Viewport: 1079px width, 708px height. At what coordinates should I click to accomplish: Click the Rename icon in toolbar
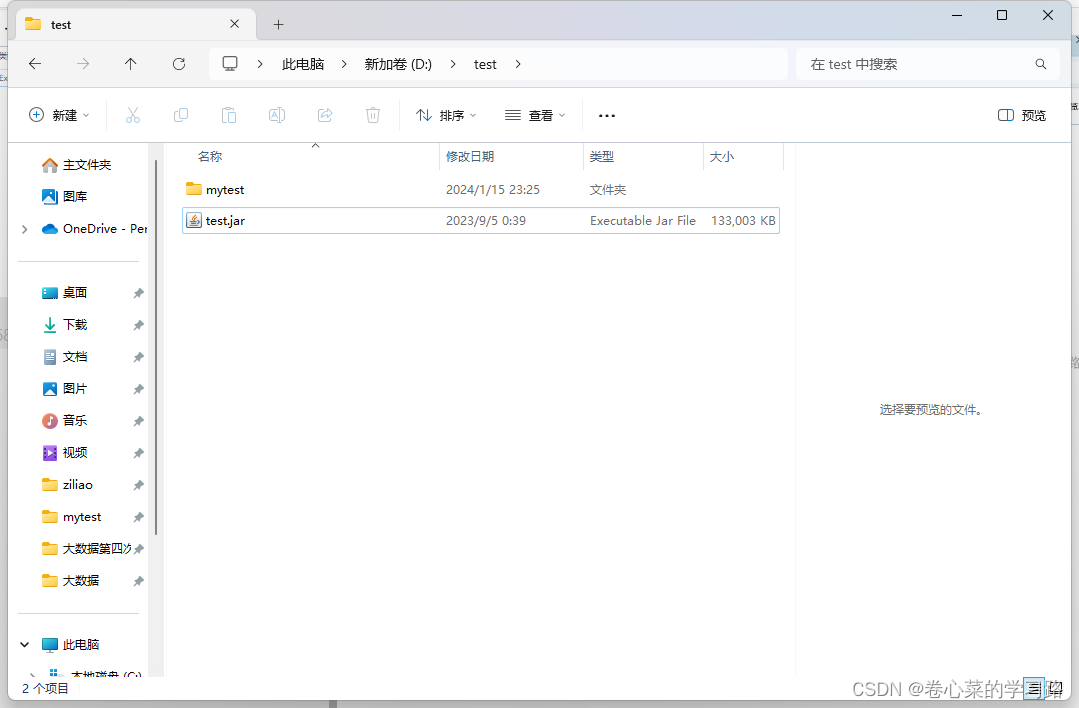tap(277, 115)
